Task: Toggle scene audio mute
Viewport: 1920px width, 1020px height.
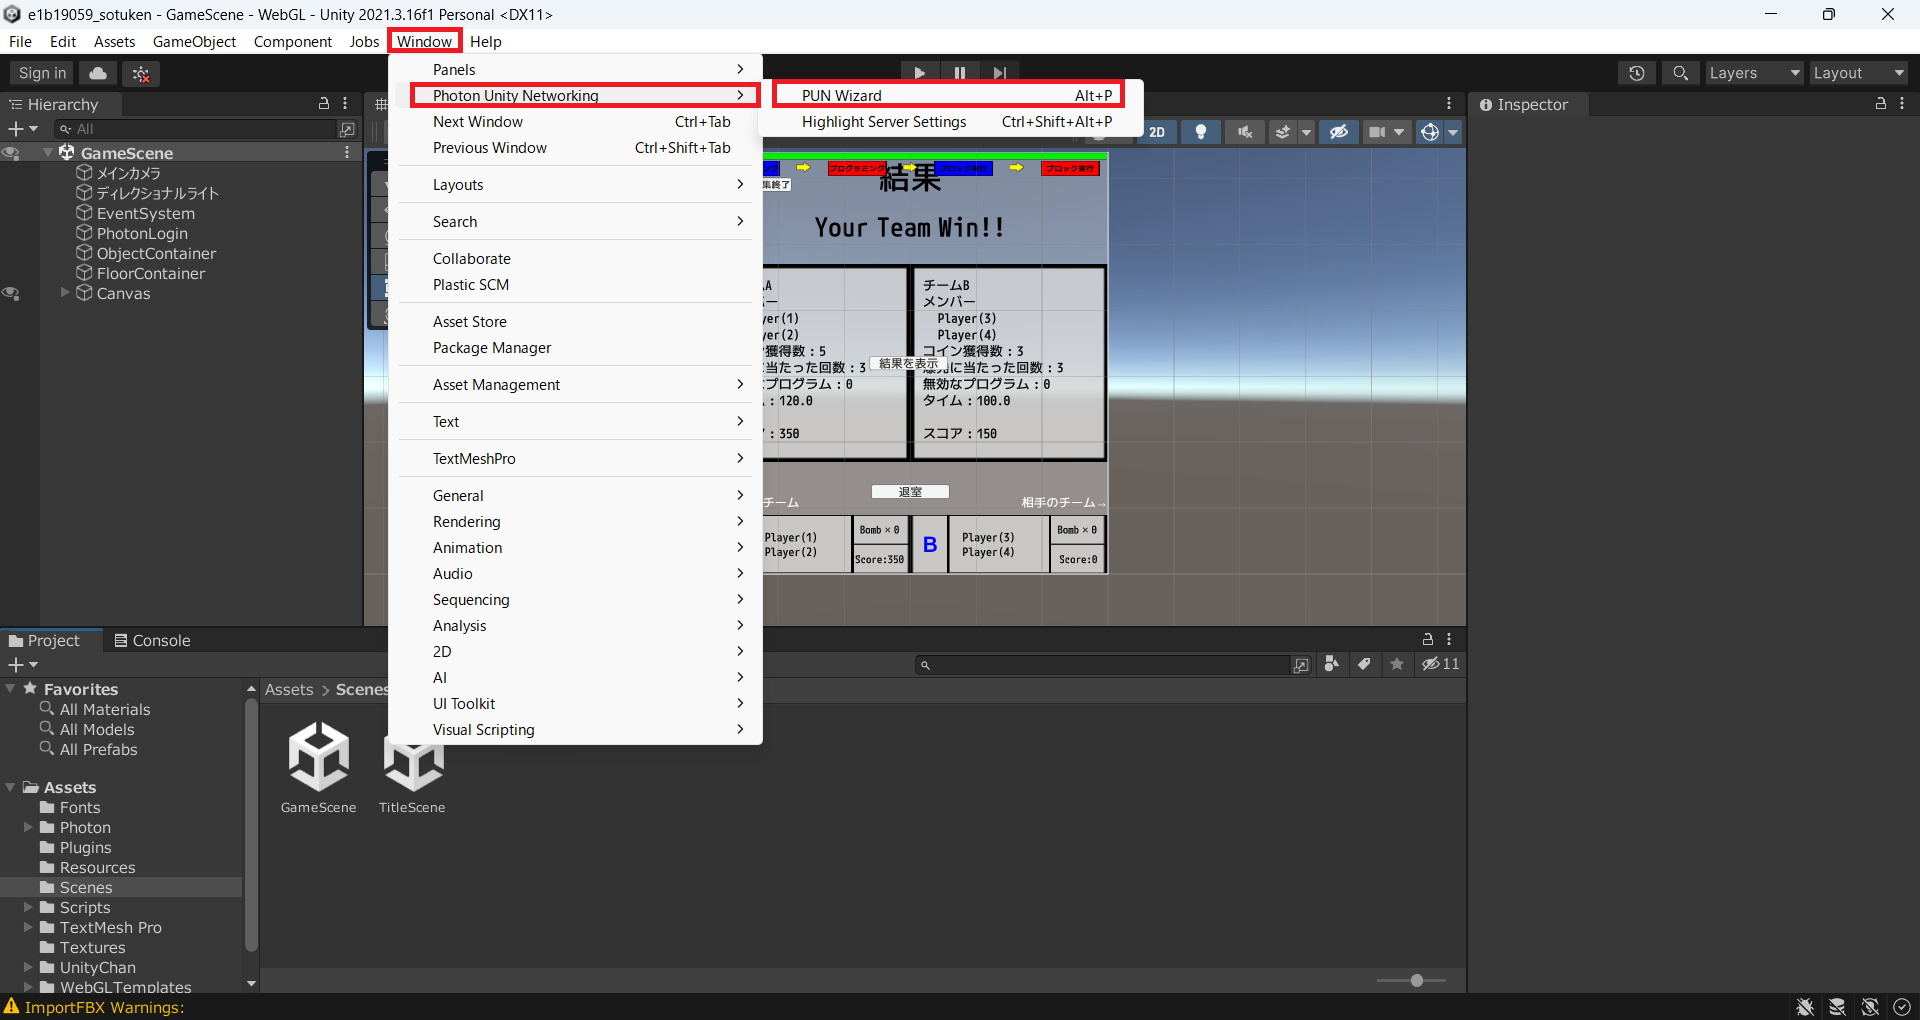Action: [1245, 132]
